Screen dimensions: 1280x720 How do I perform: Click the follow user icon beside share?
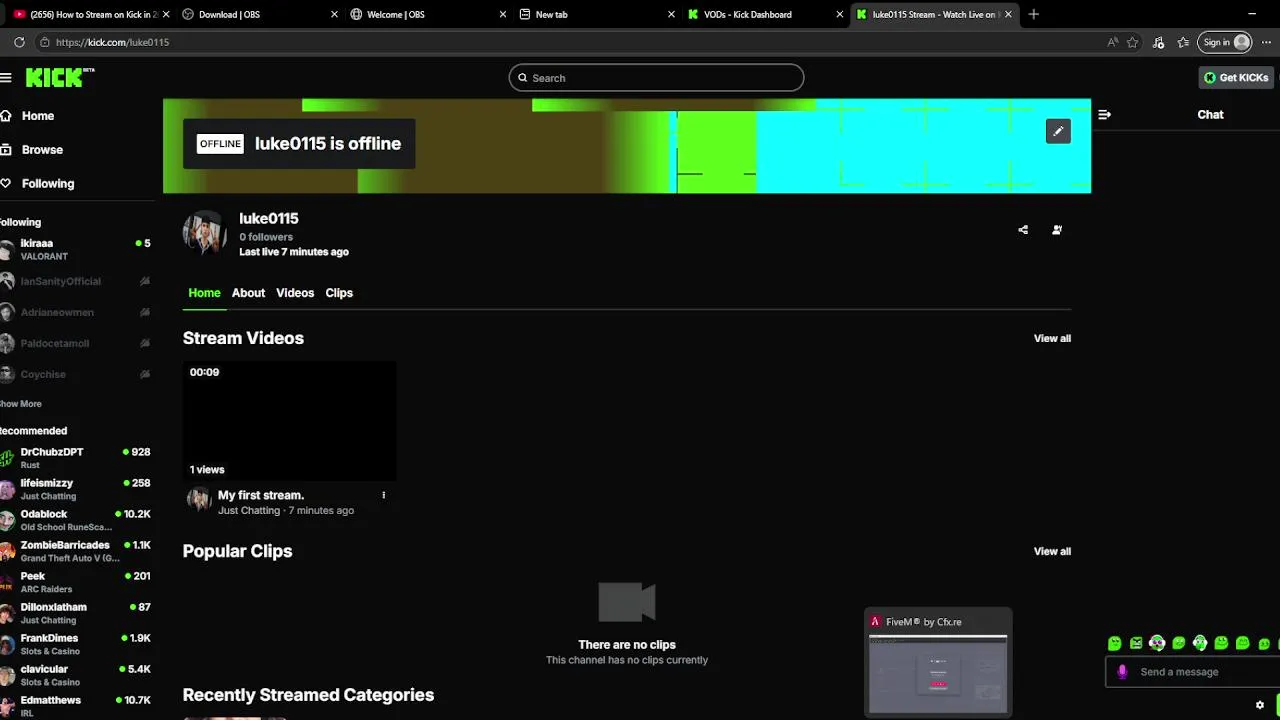click(1057, 230)
